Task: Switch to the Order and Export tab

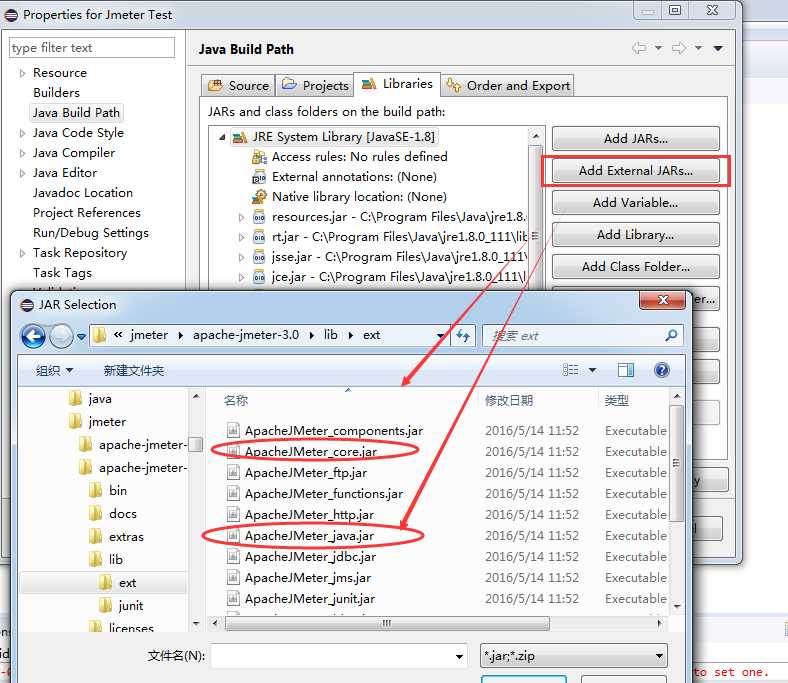Action: (x=508, y=85)
